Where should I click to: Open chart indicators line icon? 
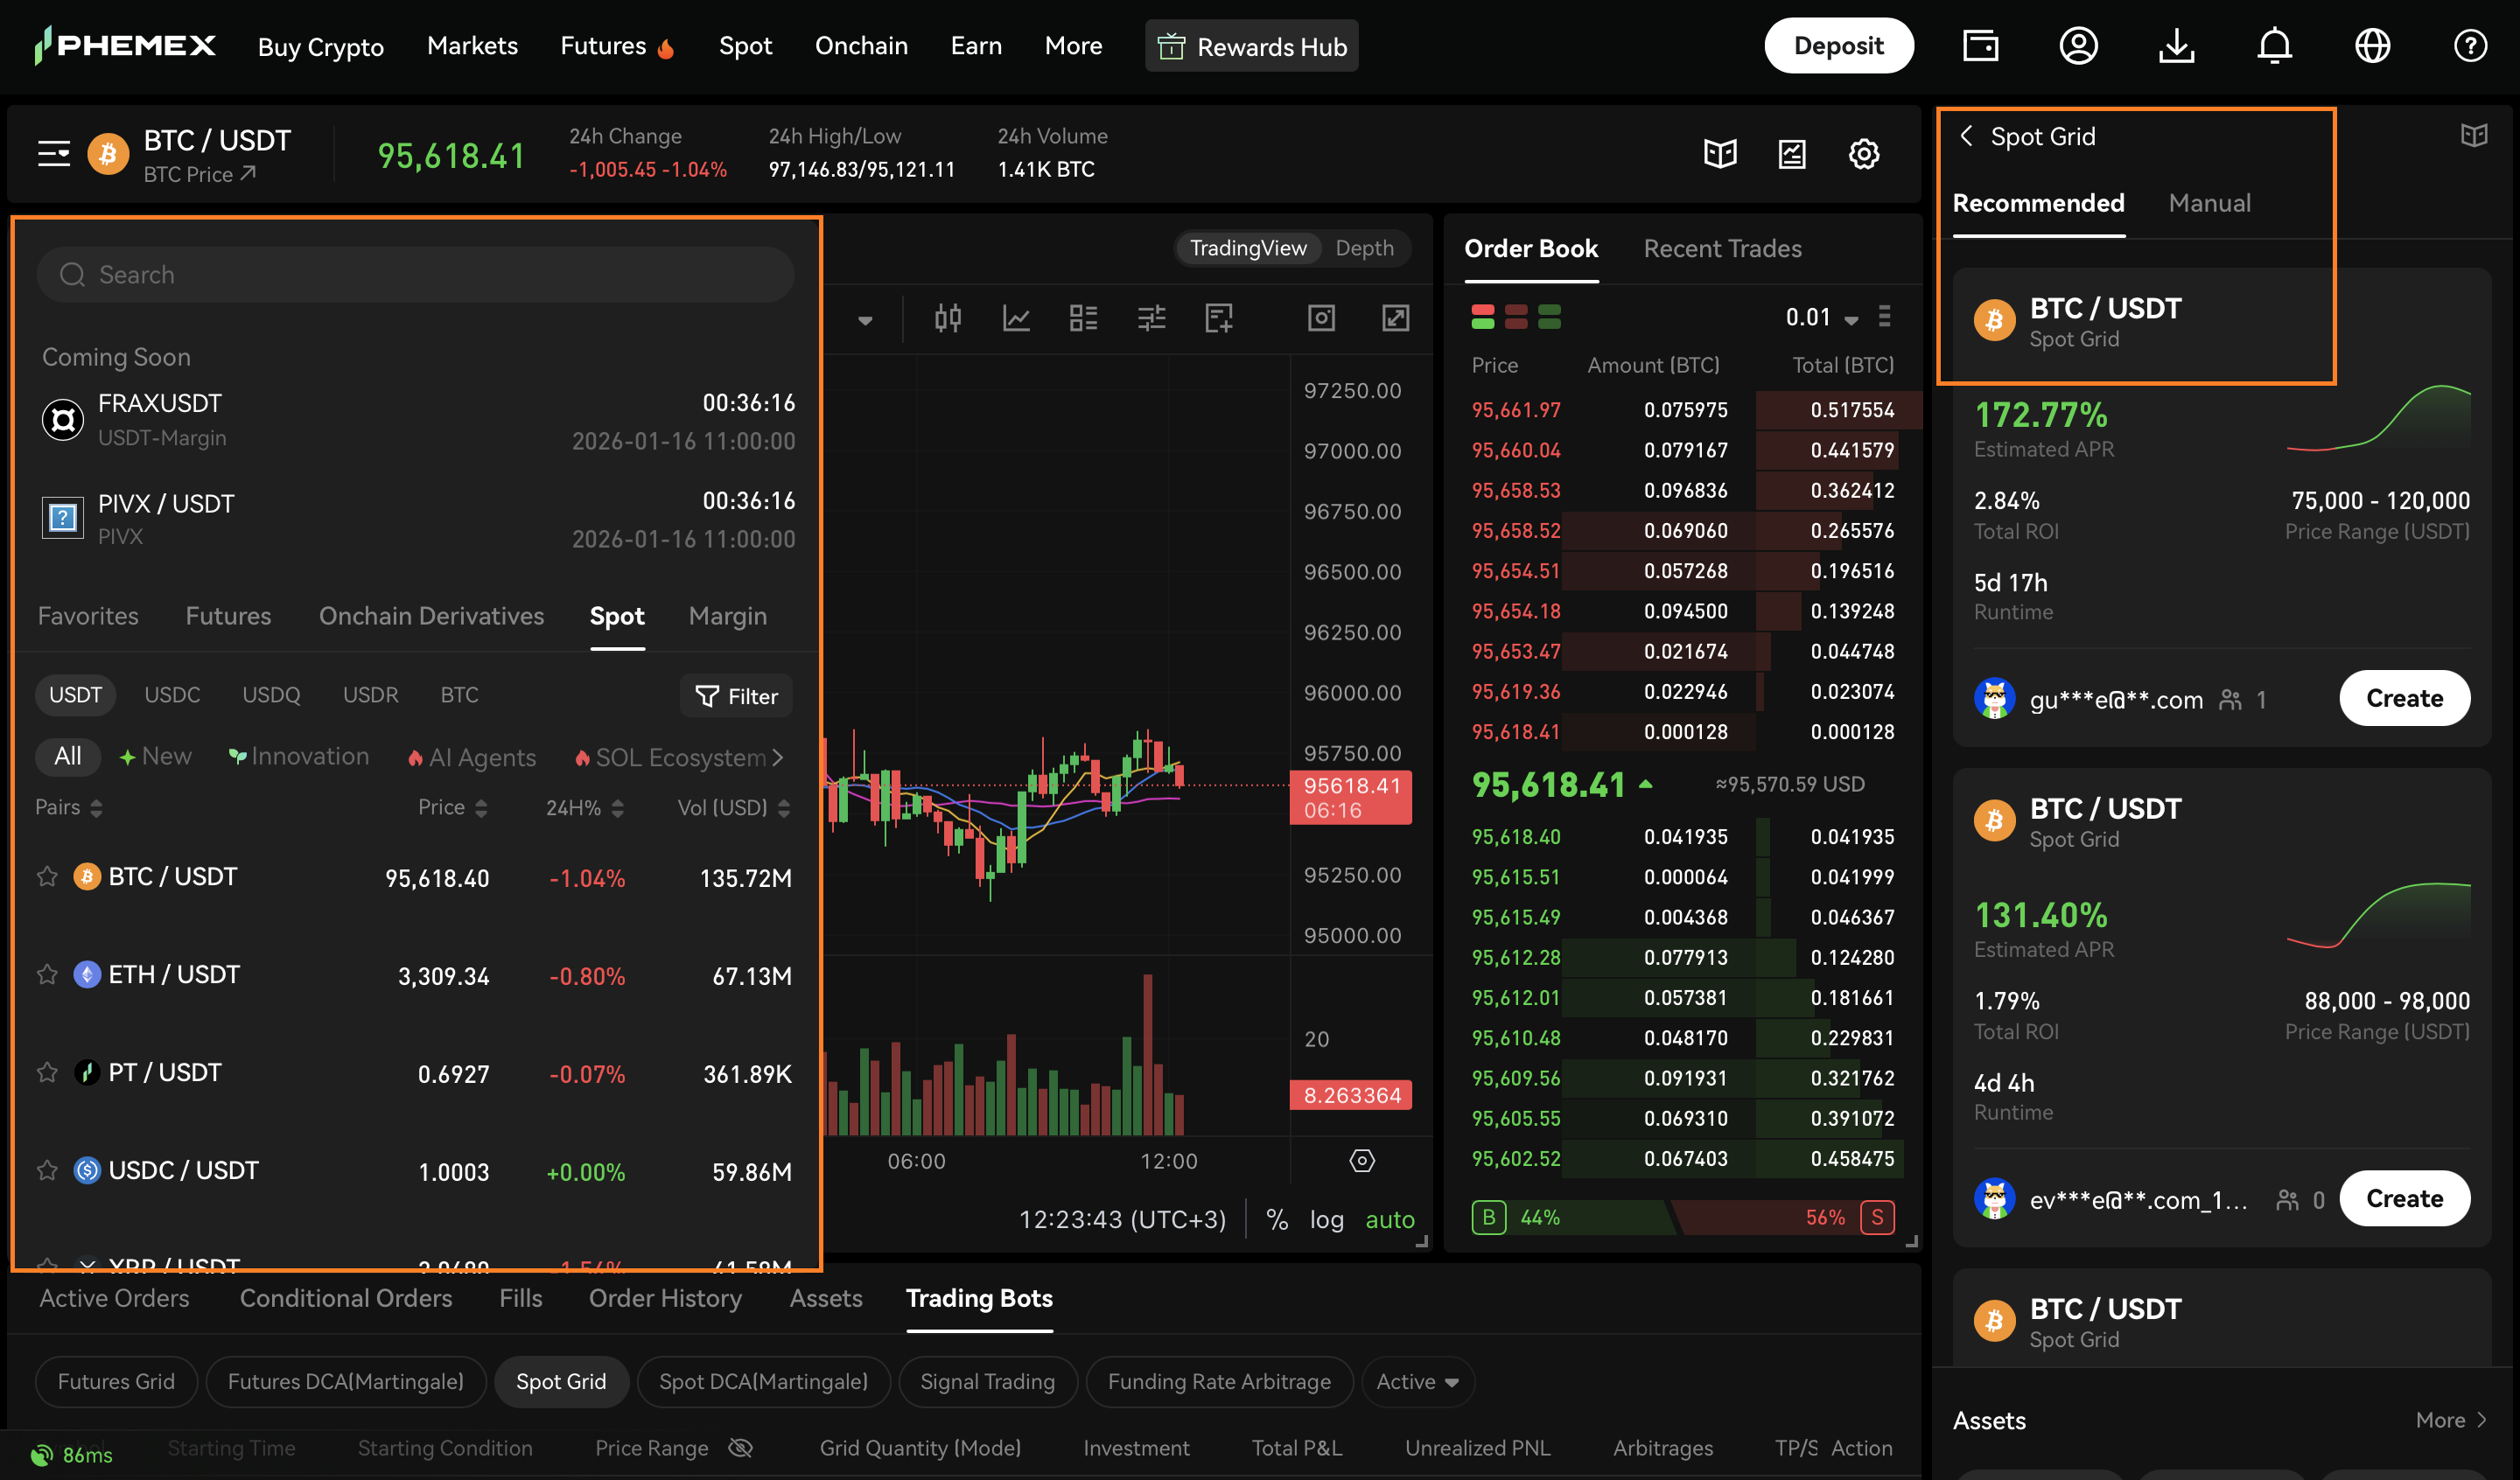point(1016,318)
